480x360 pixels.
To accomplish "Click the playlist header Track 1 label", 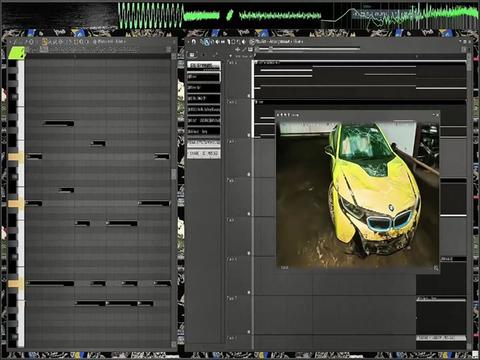I will (232, 63).
